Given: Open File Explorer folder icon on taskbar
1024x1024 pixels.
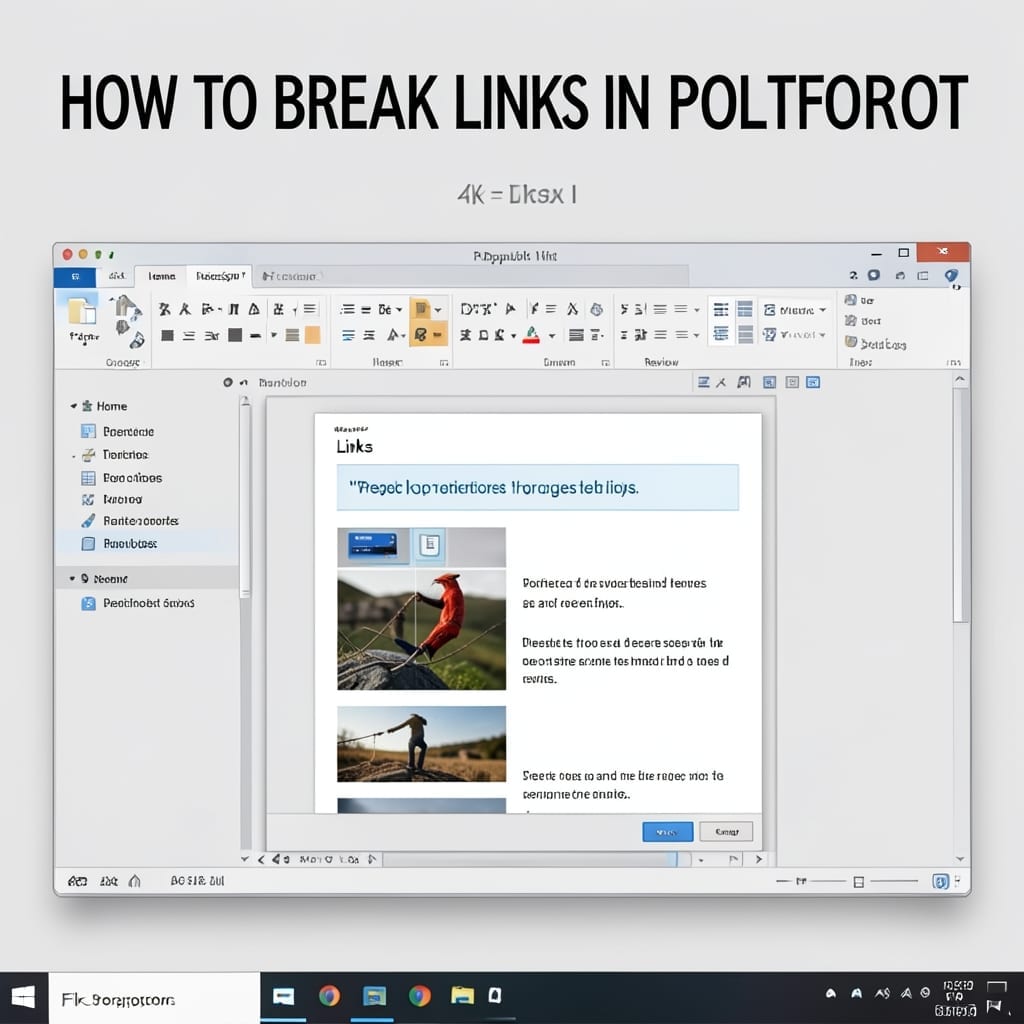Looking at the screenshot, I should point(462,995).
